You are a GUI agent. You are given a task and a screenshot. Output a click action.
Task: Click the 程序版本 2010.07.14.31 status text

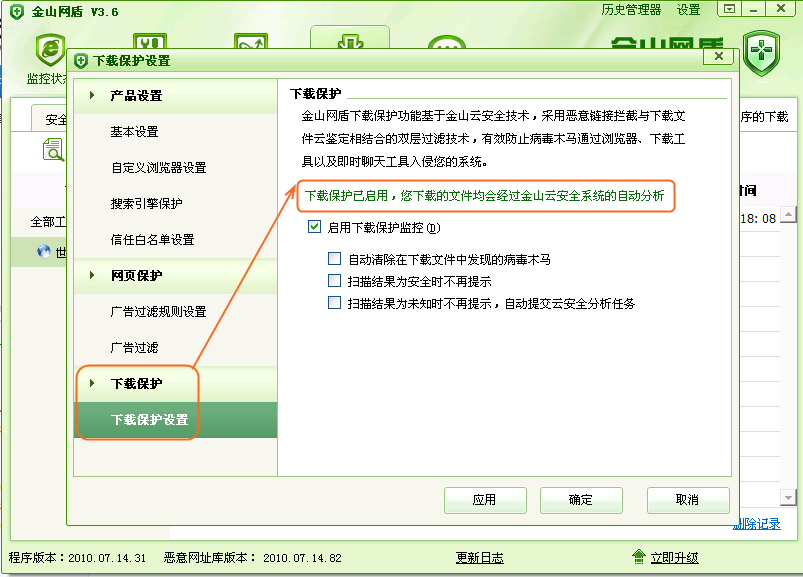tap(77, 558)
